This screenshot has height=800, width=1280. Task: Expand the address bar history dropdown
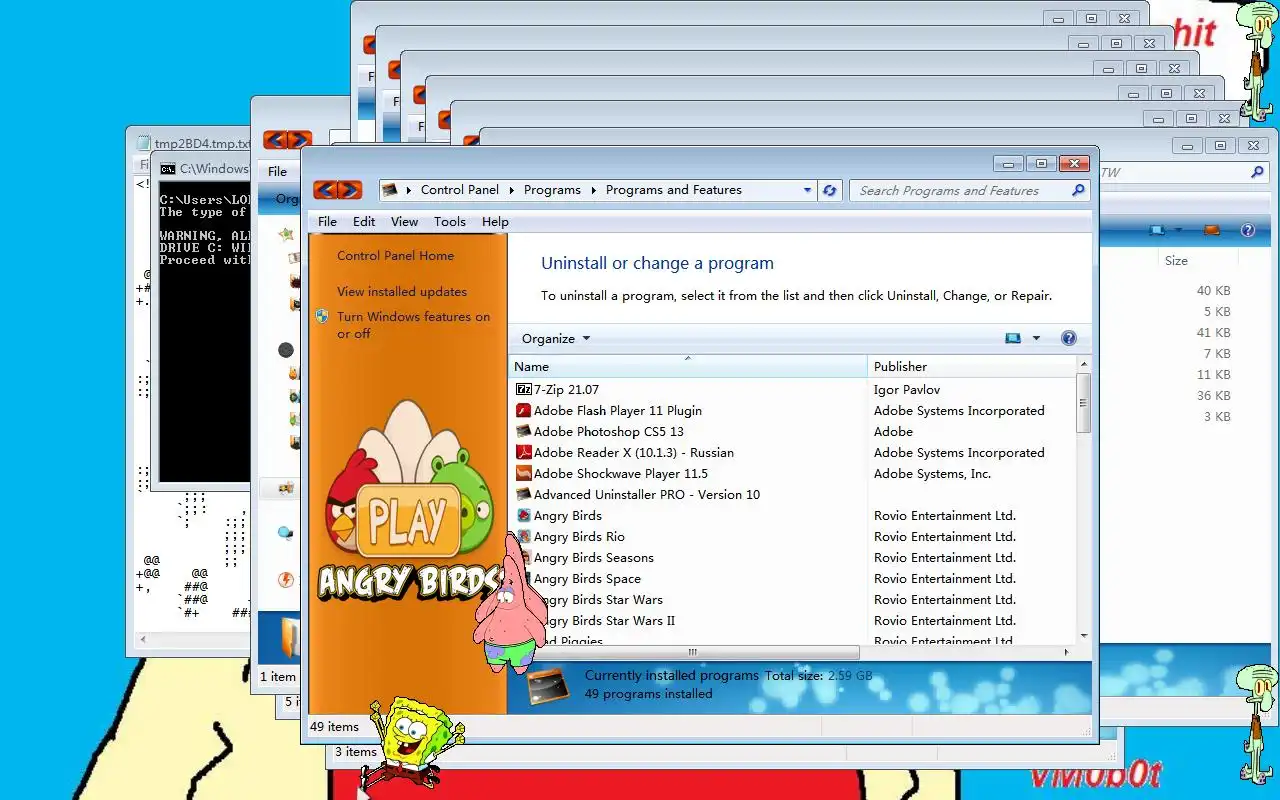[x=808, y=190]
